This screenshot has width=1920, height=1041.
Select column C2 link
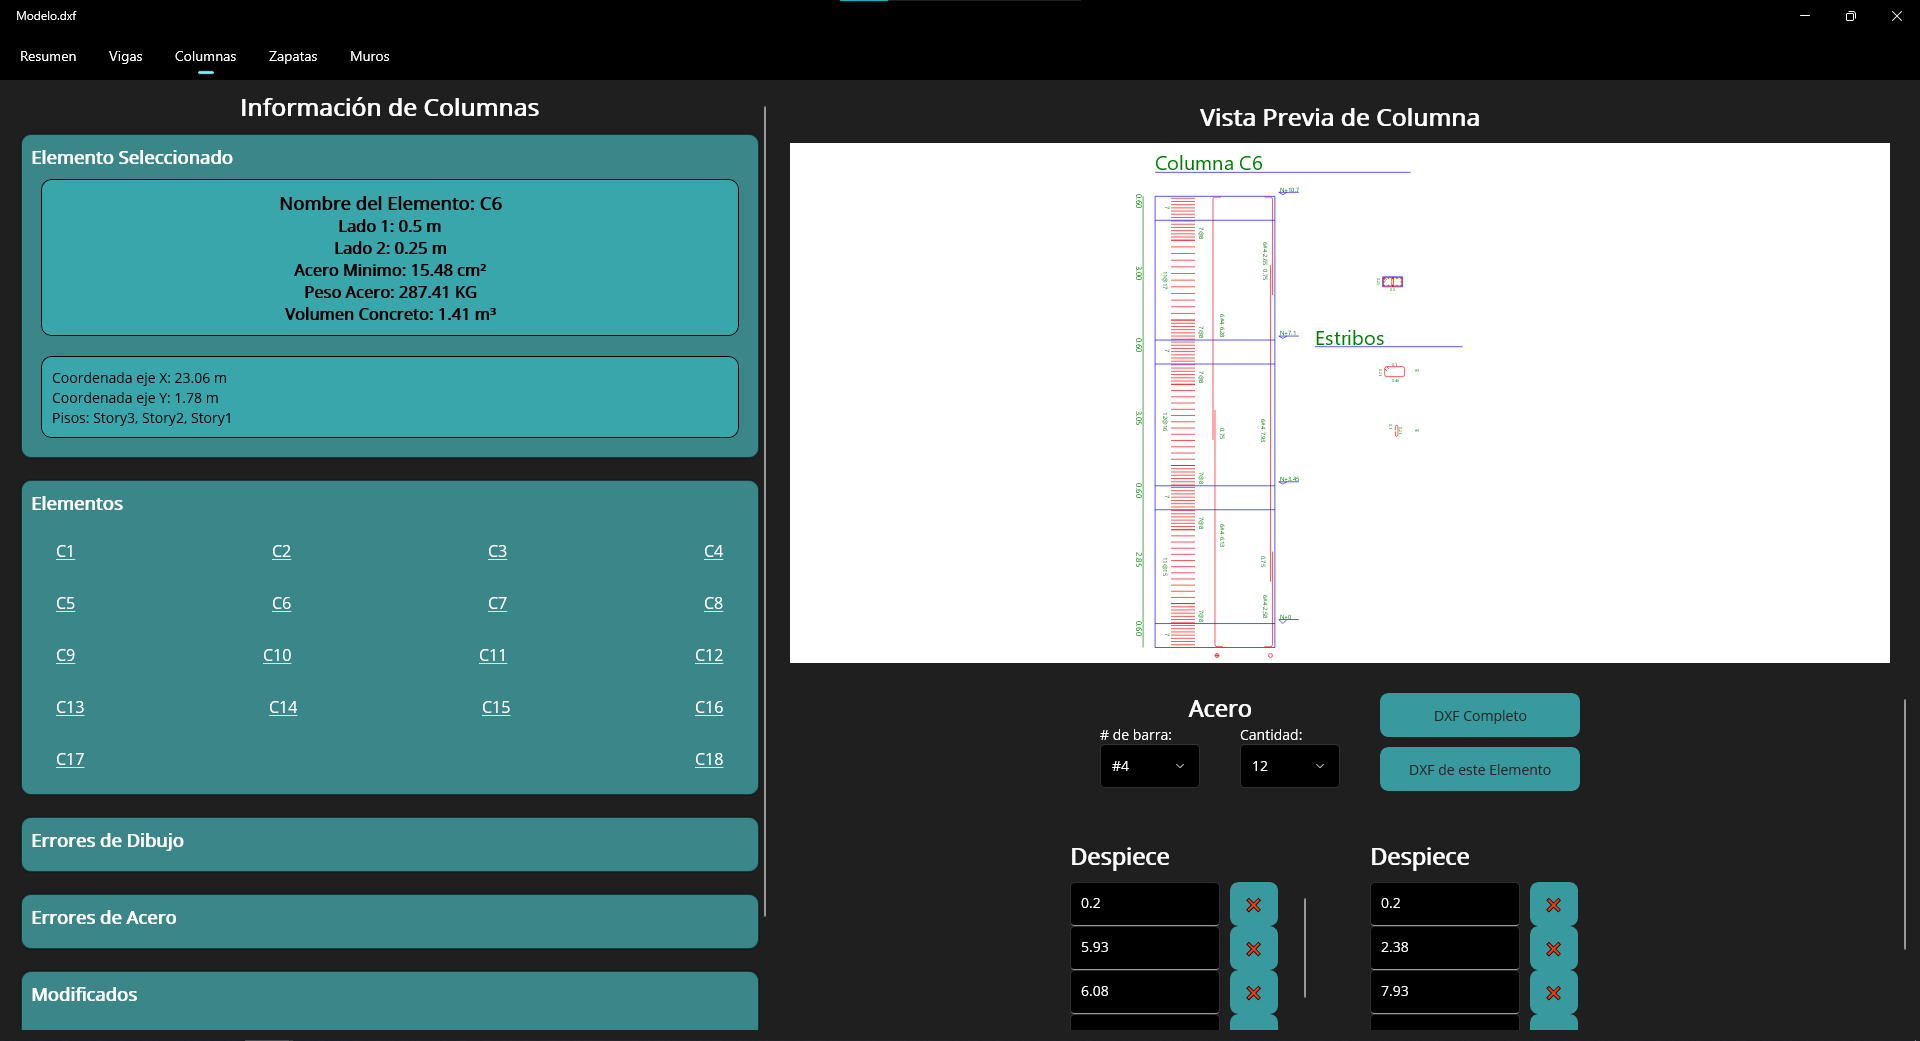281,552
